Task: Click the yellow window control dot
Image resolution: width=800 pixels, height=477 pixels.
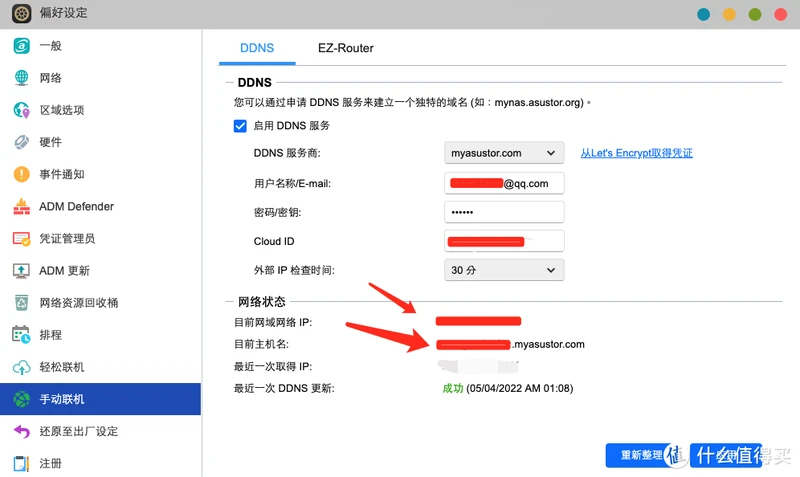Action: click(729, 14)
